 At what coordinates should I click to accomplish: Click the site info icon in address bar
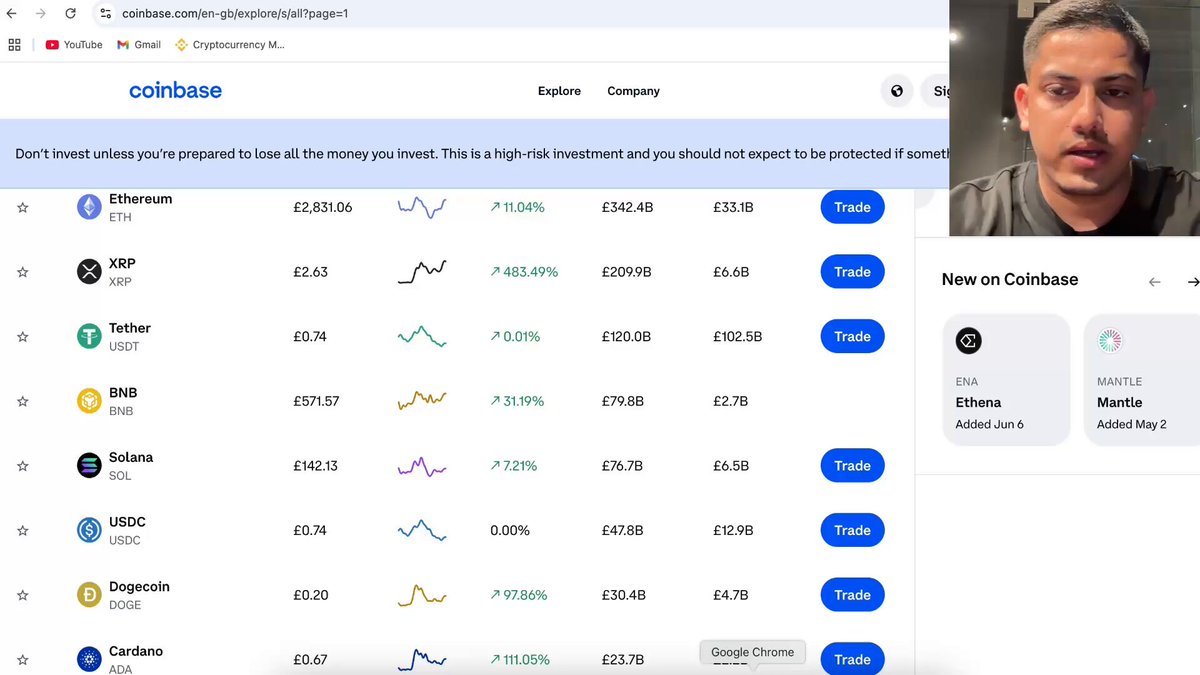(x=106, y=14)
